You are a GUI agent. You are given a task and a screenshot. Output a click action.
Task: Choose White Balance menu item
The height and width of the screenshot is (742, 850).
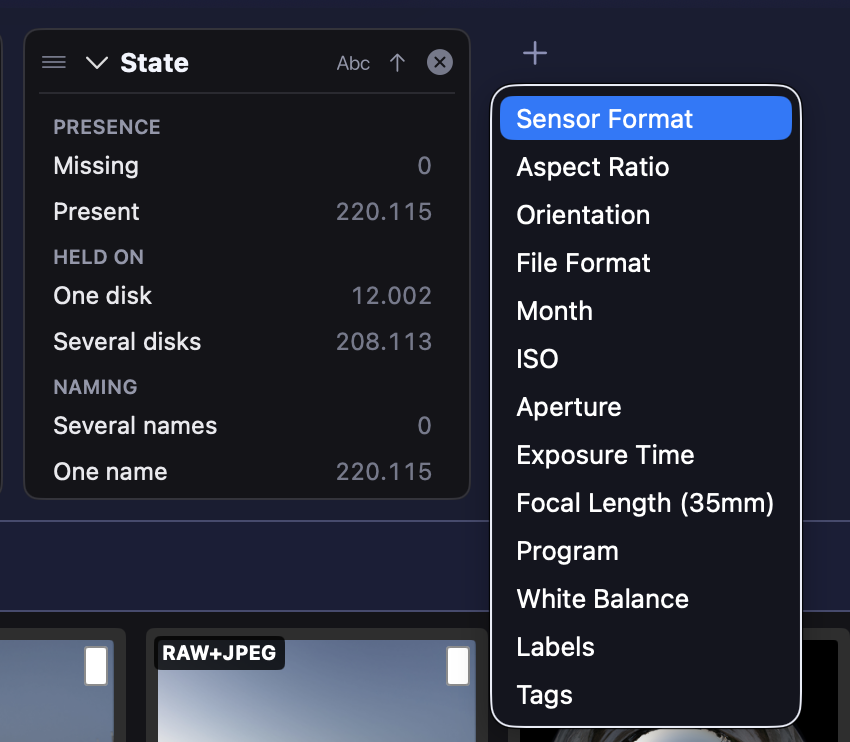coord(646,598)
